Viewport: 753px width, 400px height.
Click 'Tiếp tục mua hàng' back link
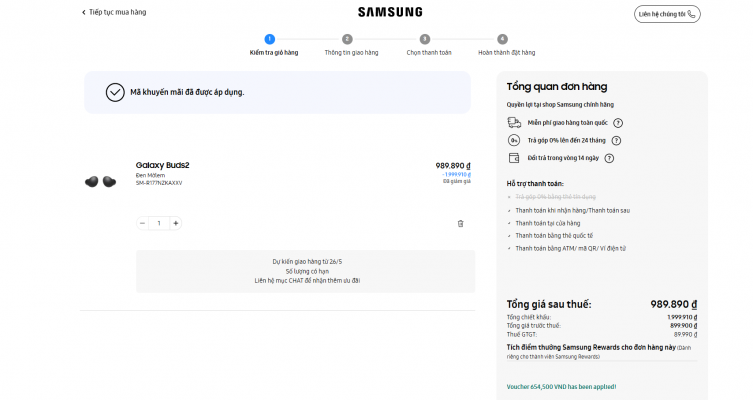click(x=114, y=13)
